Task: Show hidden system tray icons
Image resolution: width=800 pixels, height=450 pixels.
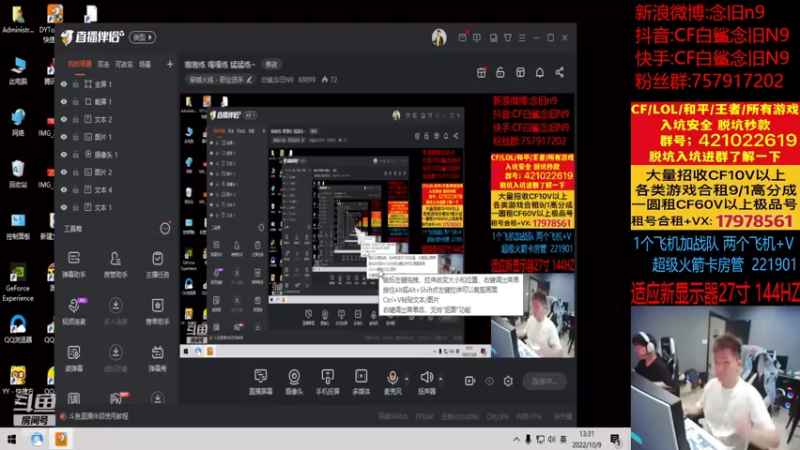Action: [x=516, y=439]
